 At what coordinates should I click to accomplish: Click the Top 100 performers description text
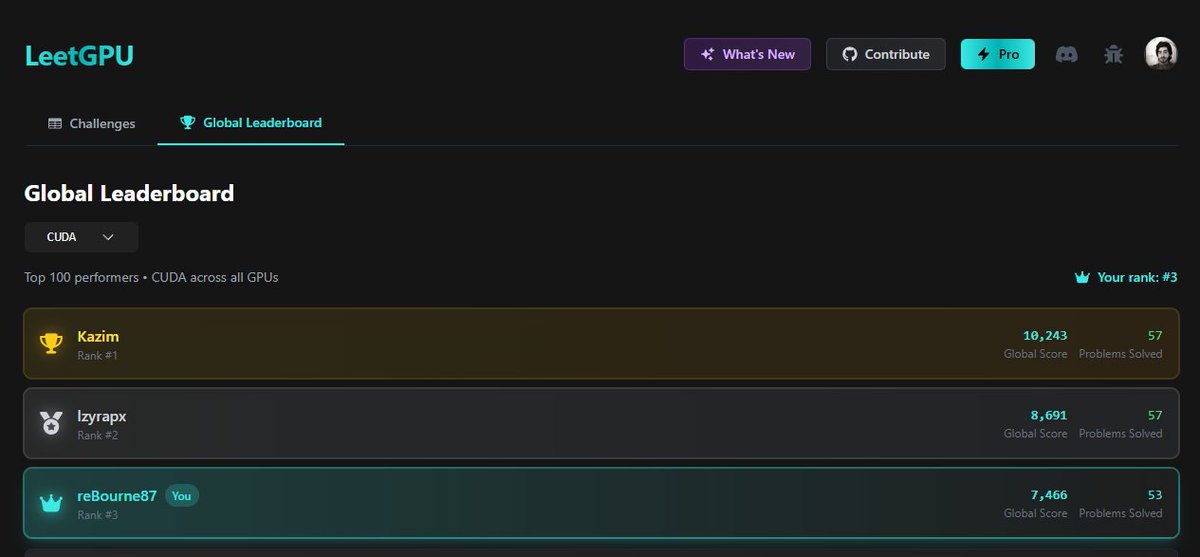pos(151,277)
